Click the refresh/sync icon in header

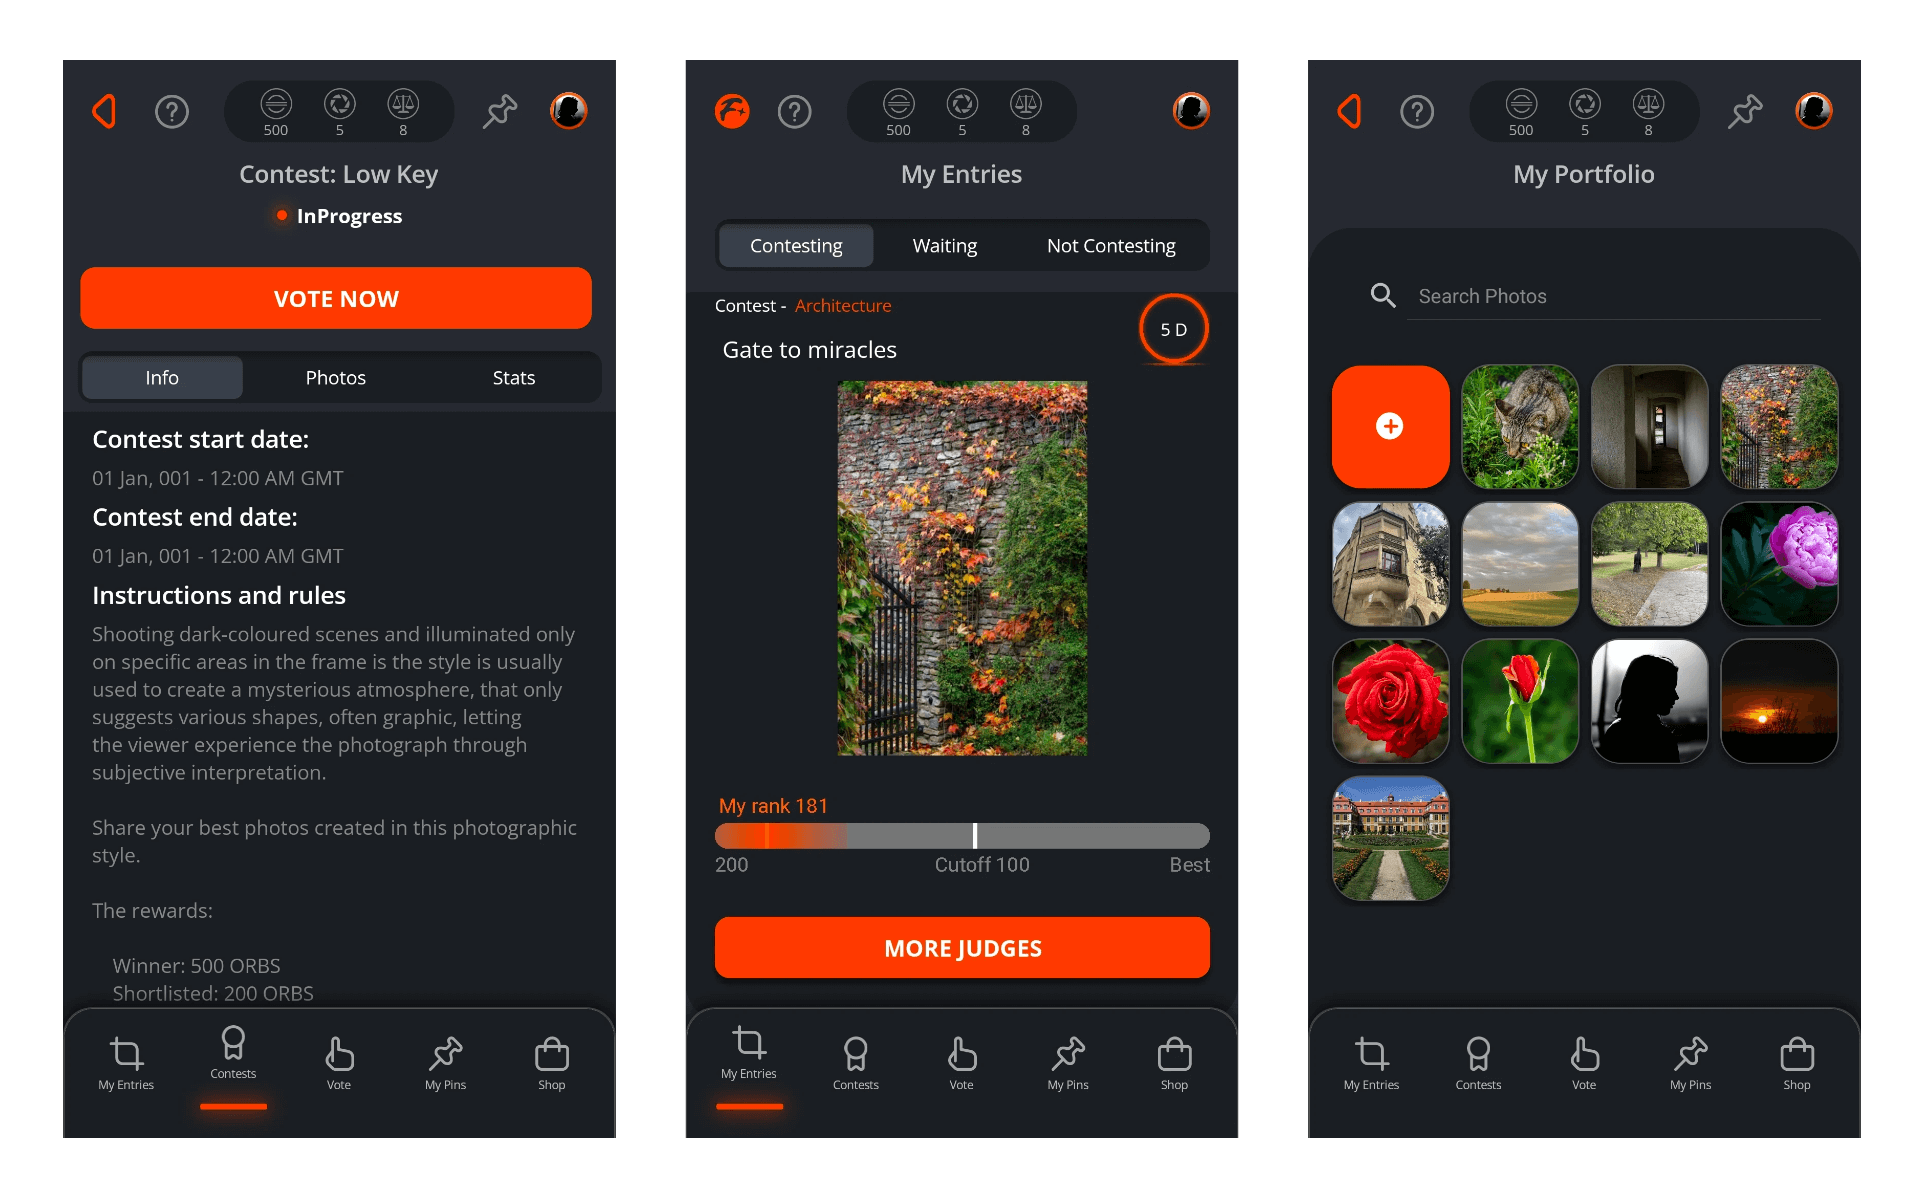pyautogui.click(x=340, y=111)
